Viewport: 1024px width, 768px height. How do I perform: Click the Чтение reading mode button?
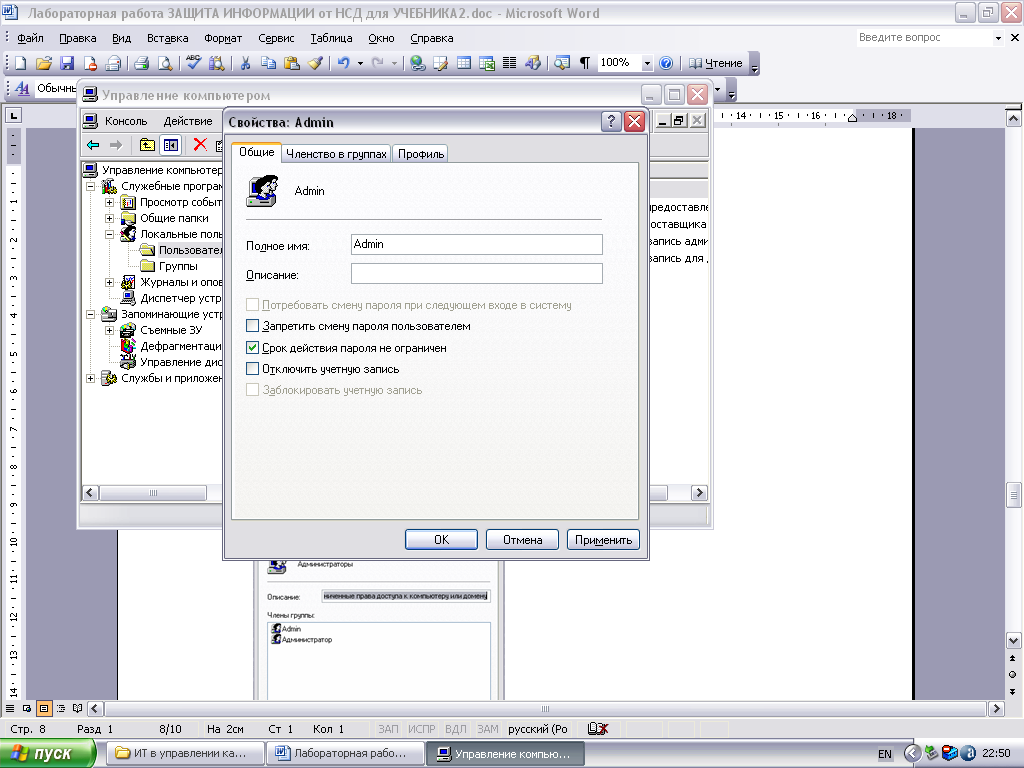coord(716,63)
